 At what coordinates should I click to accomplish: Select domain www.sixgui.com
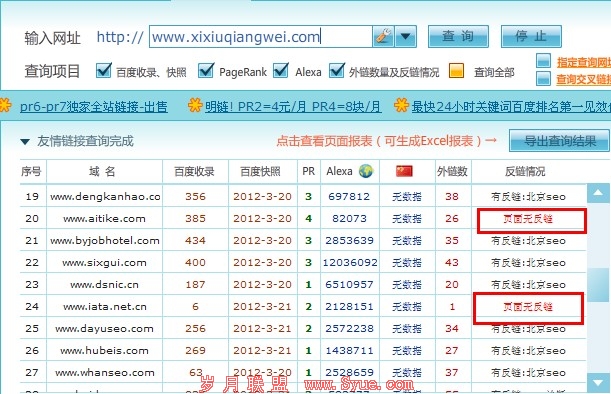pos(104,263)
